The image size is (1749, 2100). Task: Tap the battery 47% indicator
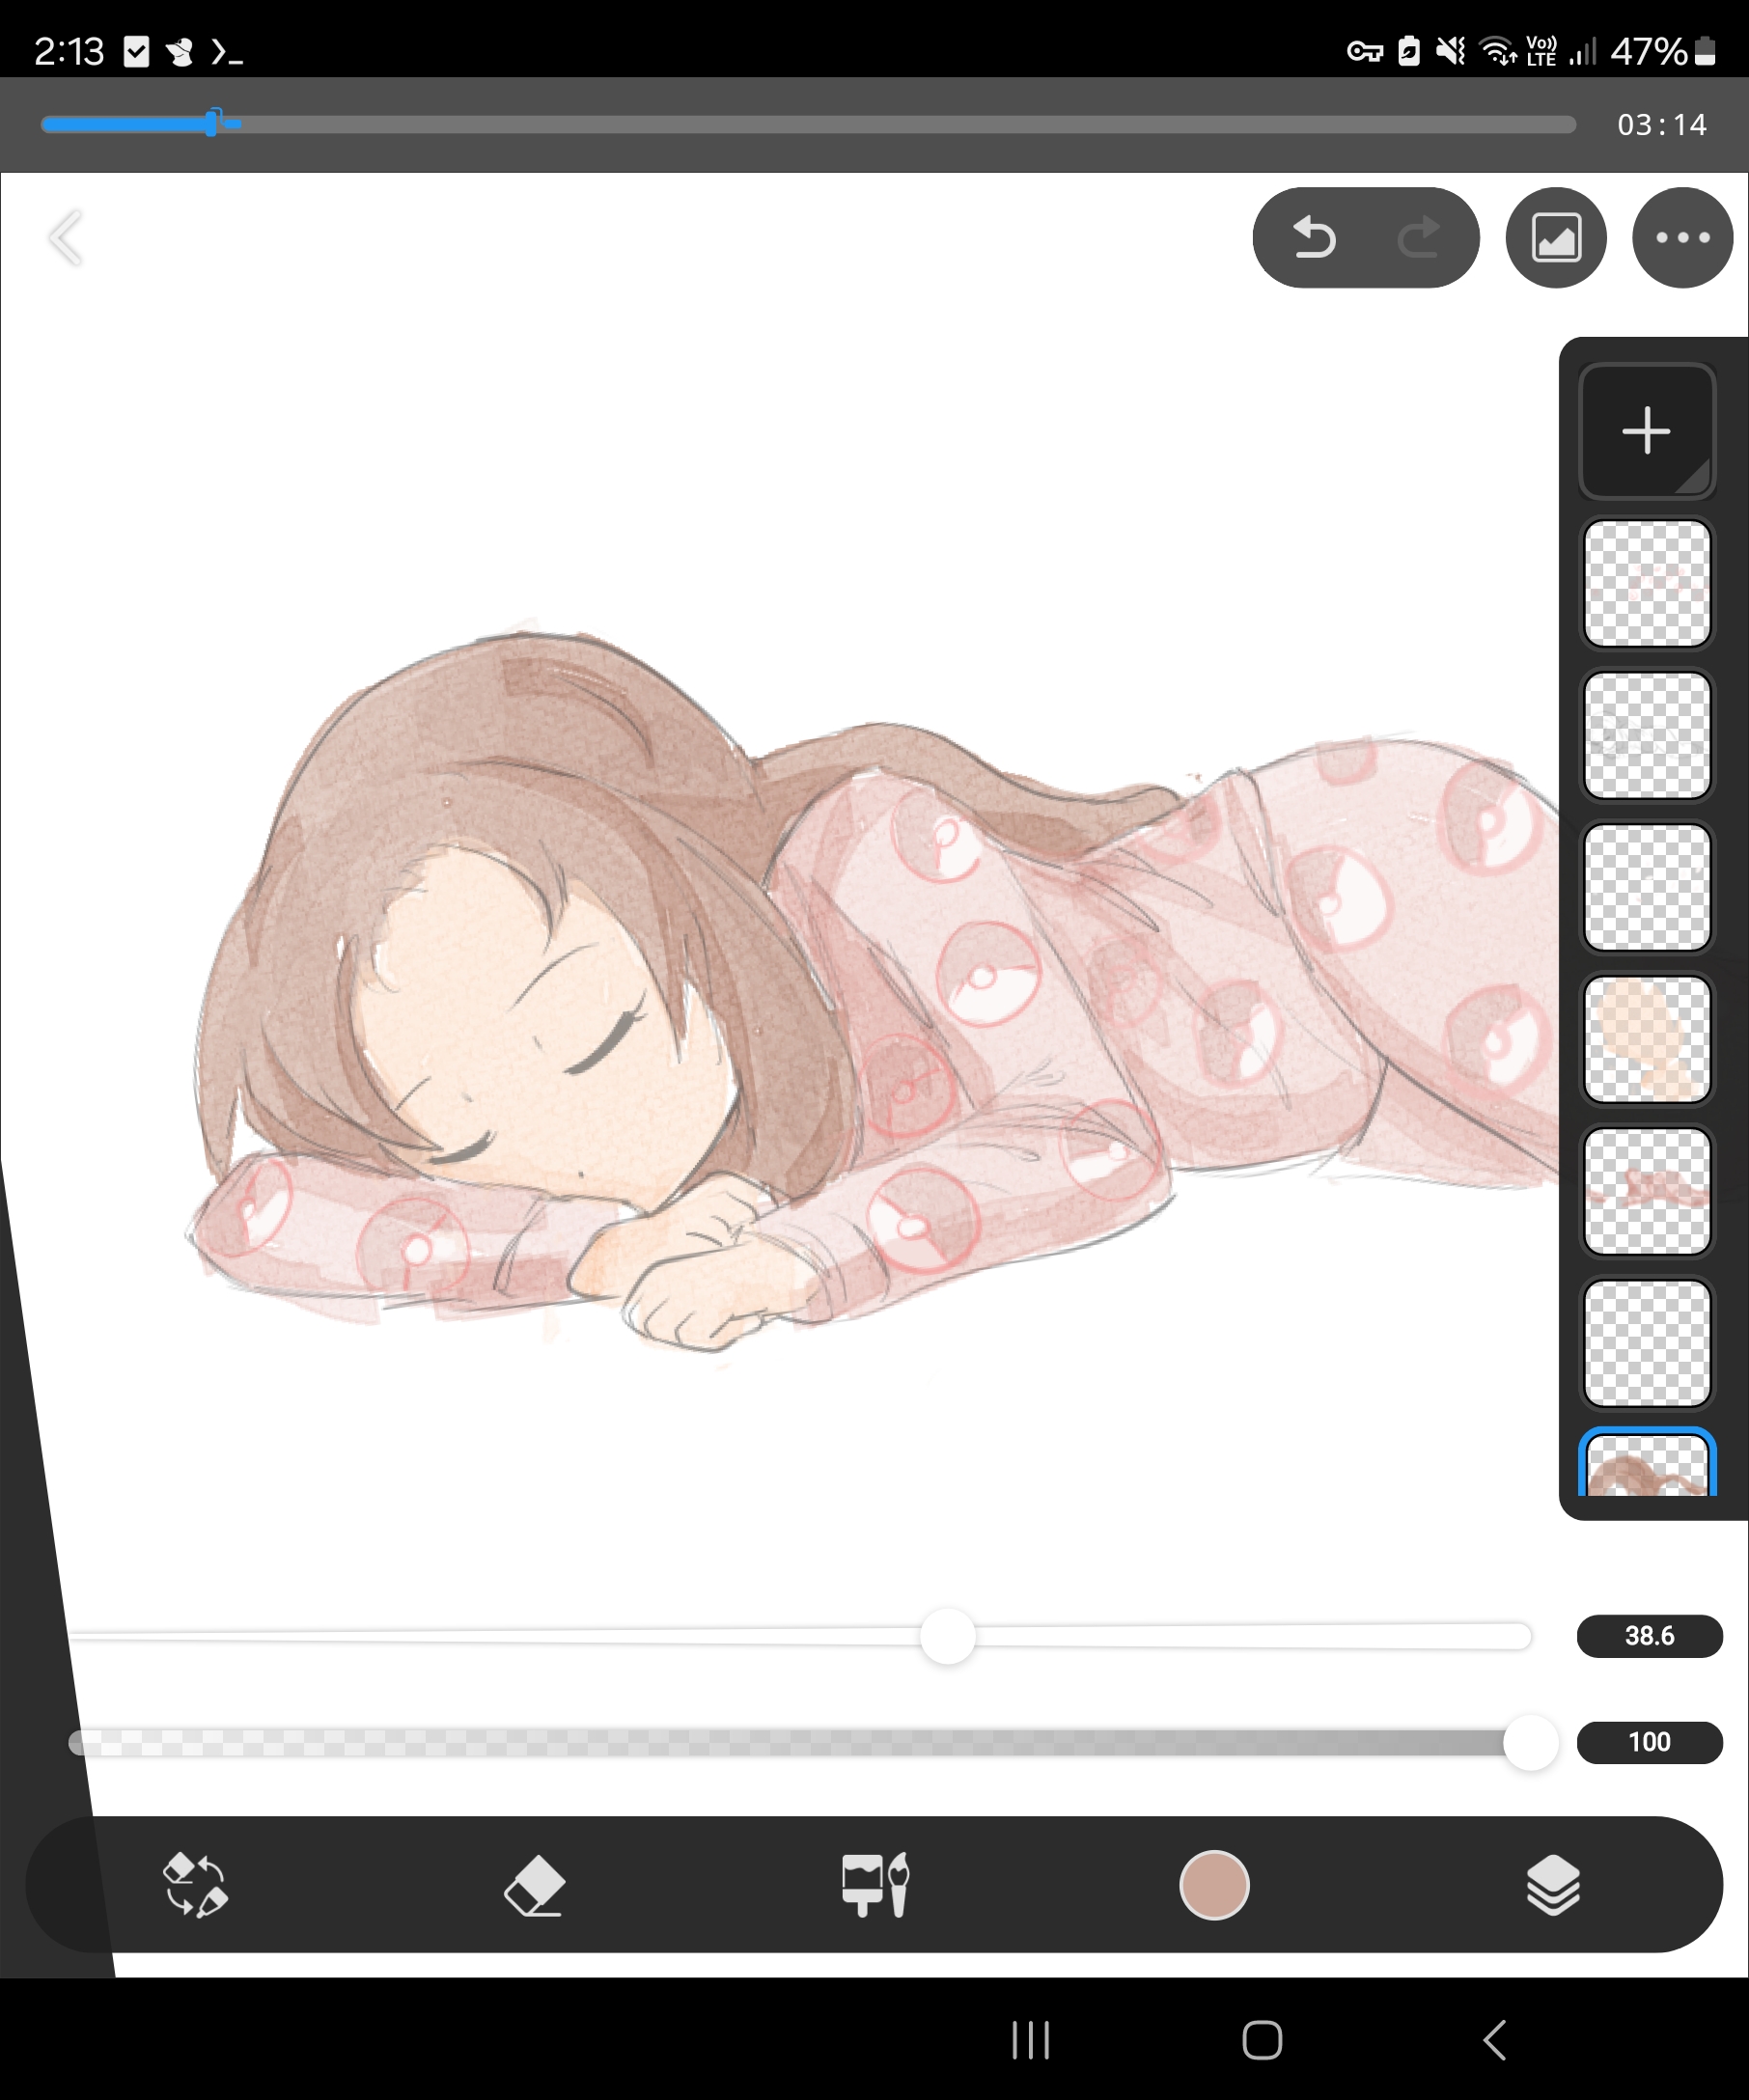click(x=1662, y=51)
